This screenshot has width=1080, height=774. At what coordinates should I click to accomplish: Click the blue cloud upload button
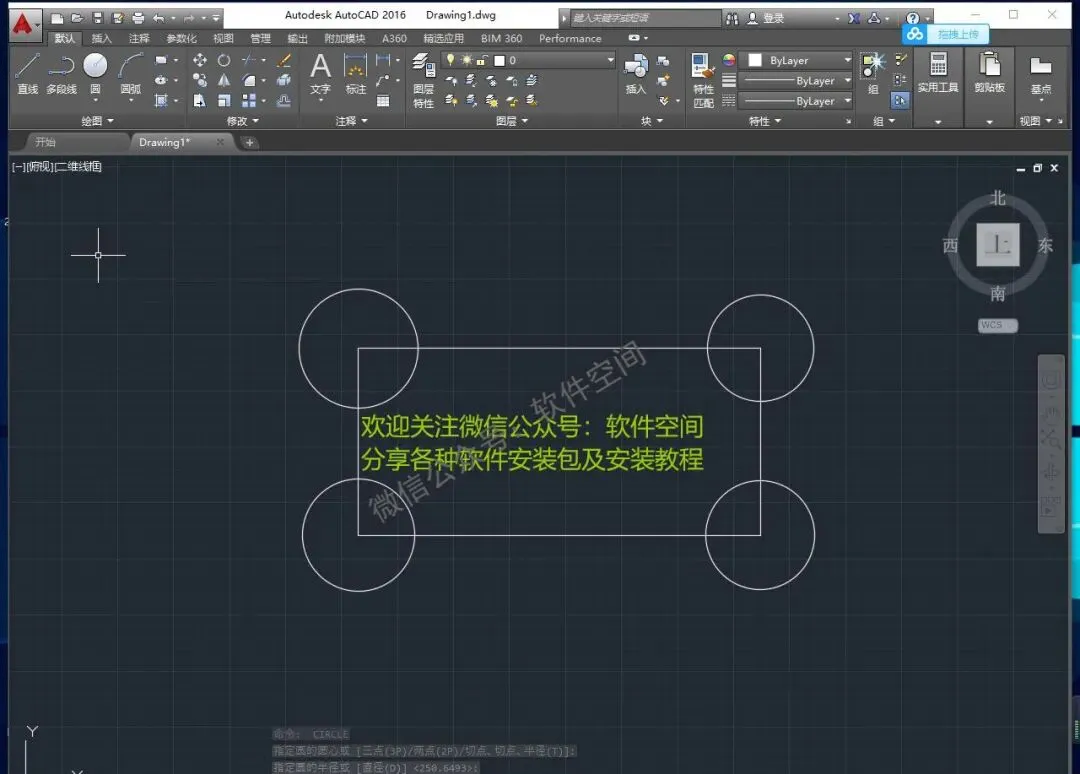[945, 34]
